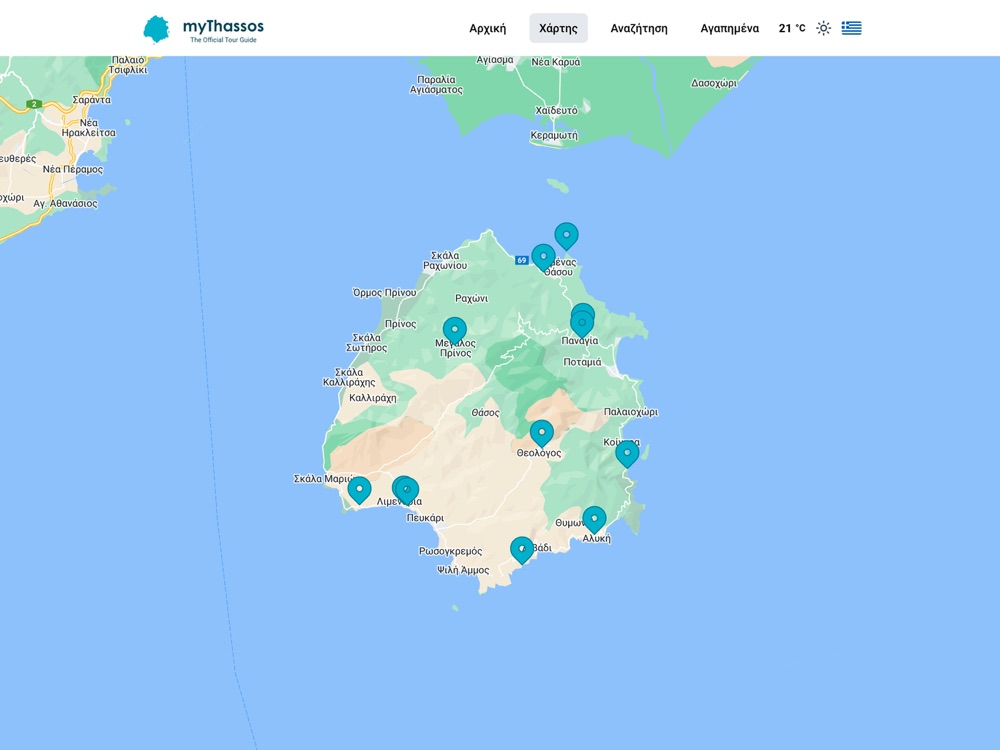Click the Σκάλα Καλλιράχης label

(x=349, y=378)
